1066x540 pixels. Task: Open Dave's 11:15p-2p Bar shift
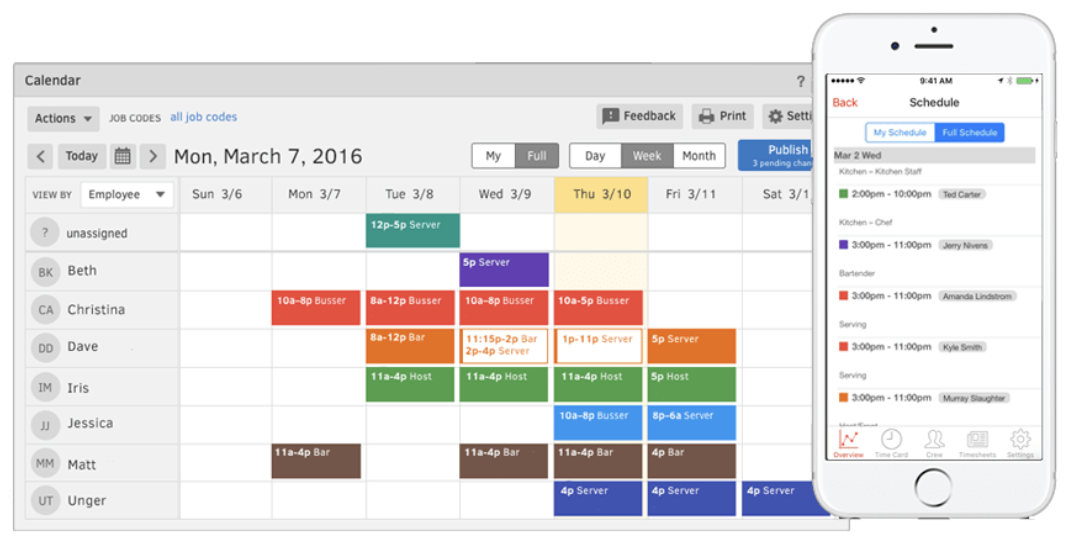click(504, 346)
